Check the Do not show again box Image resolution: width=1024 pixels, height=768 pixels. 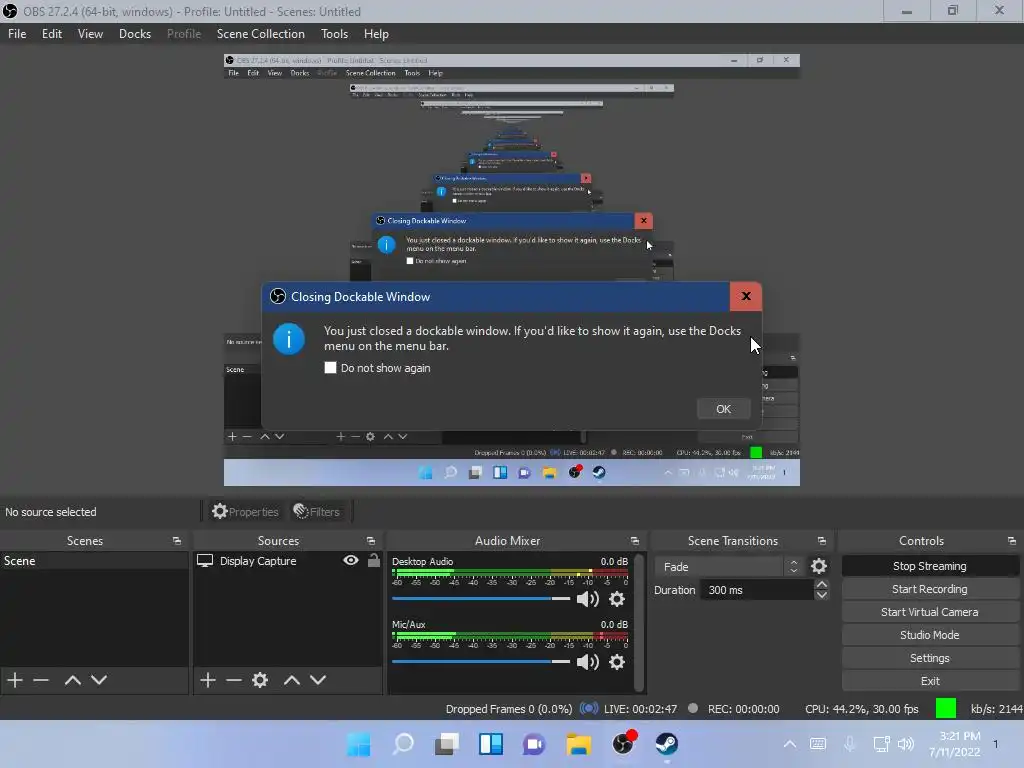coord(330,368)
